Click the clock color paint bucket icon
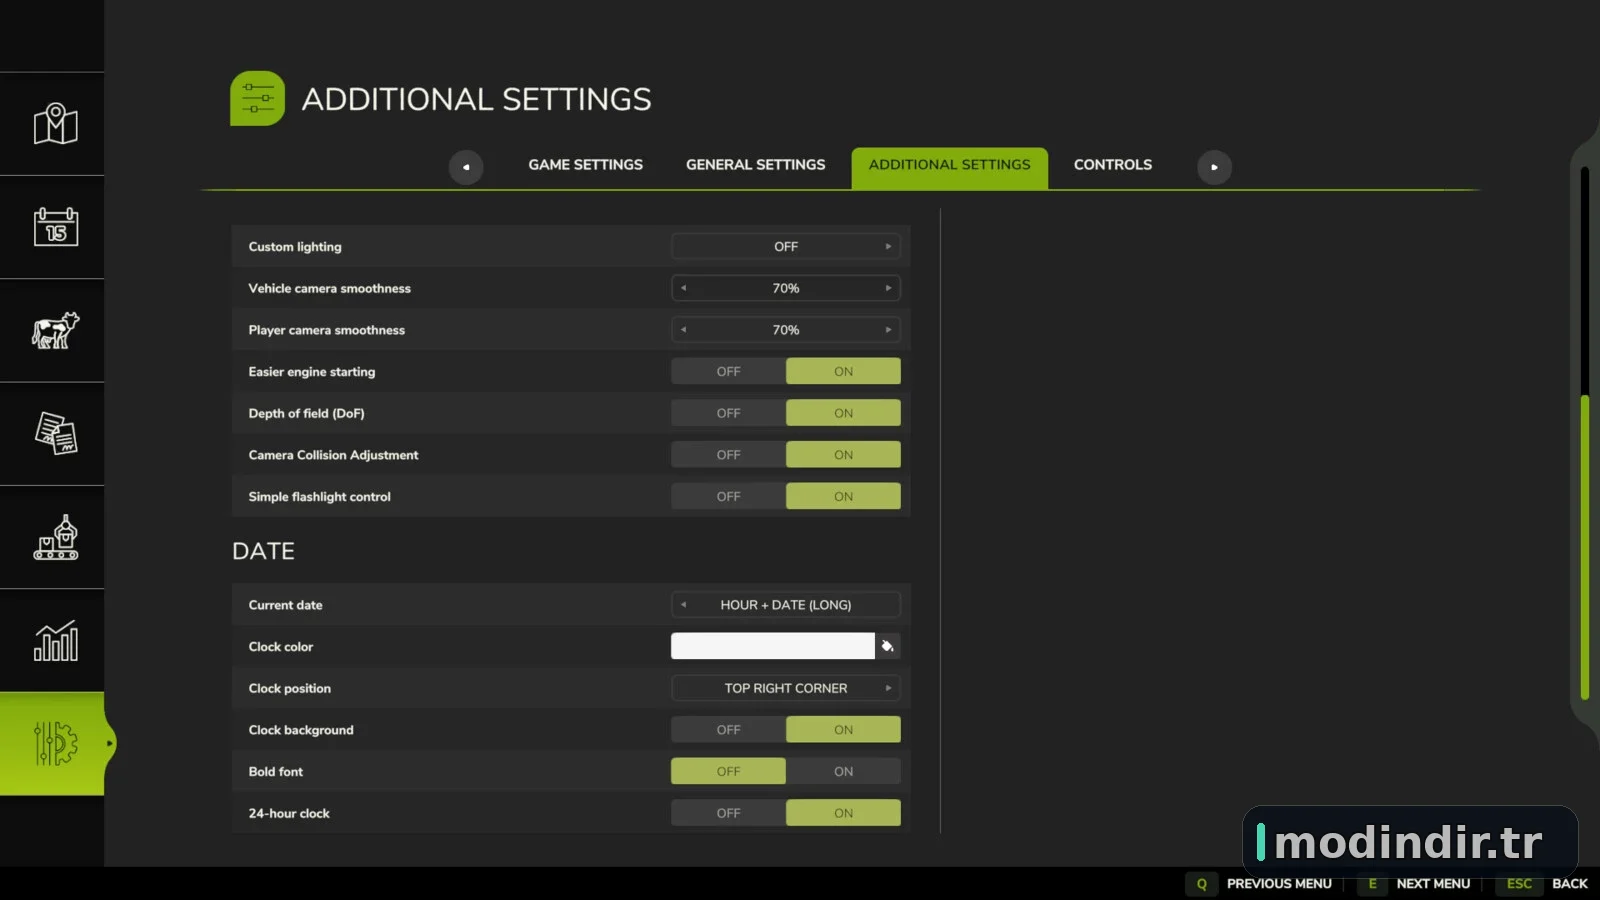The image size is (1600, 900). (x=888, y=646)
